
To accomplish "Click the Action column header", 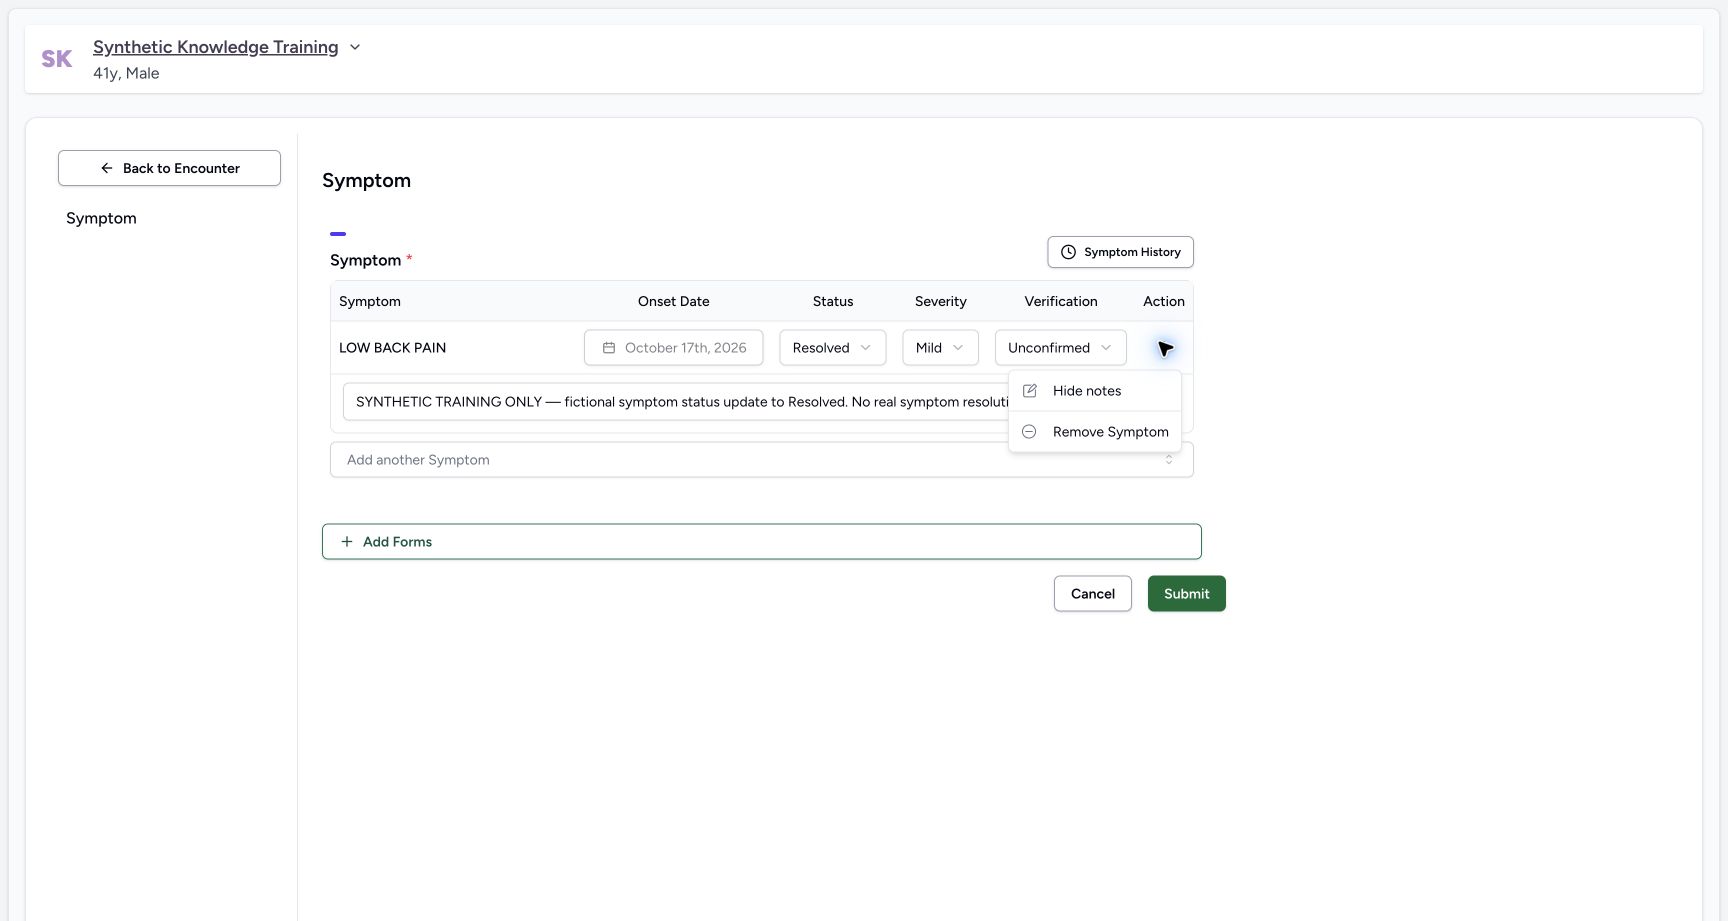I will coord(1163,301).
